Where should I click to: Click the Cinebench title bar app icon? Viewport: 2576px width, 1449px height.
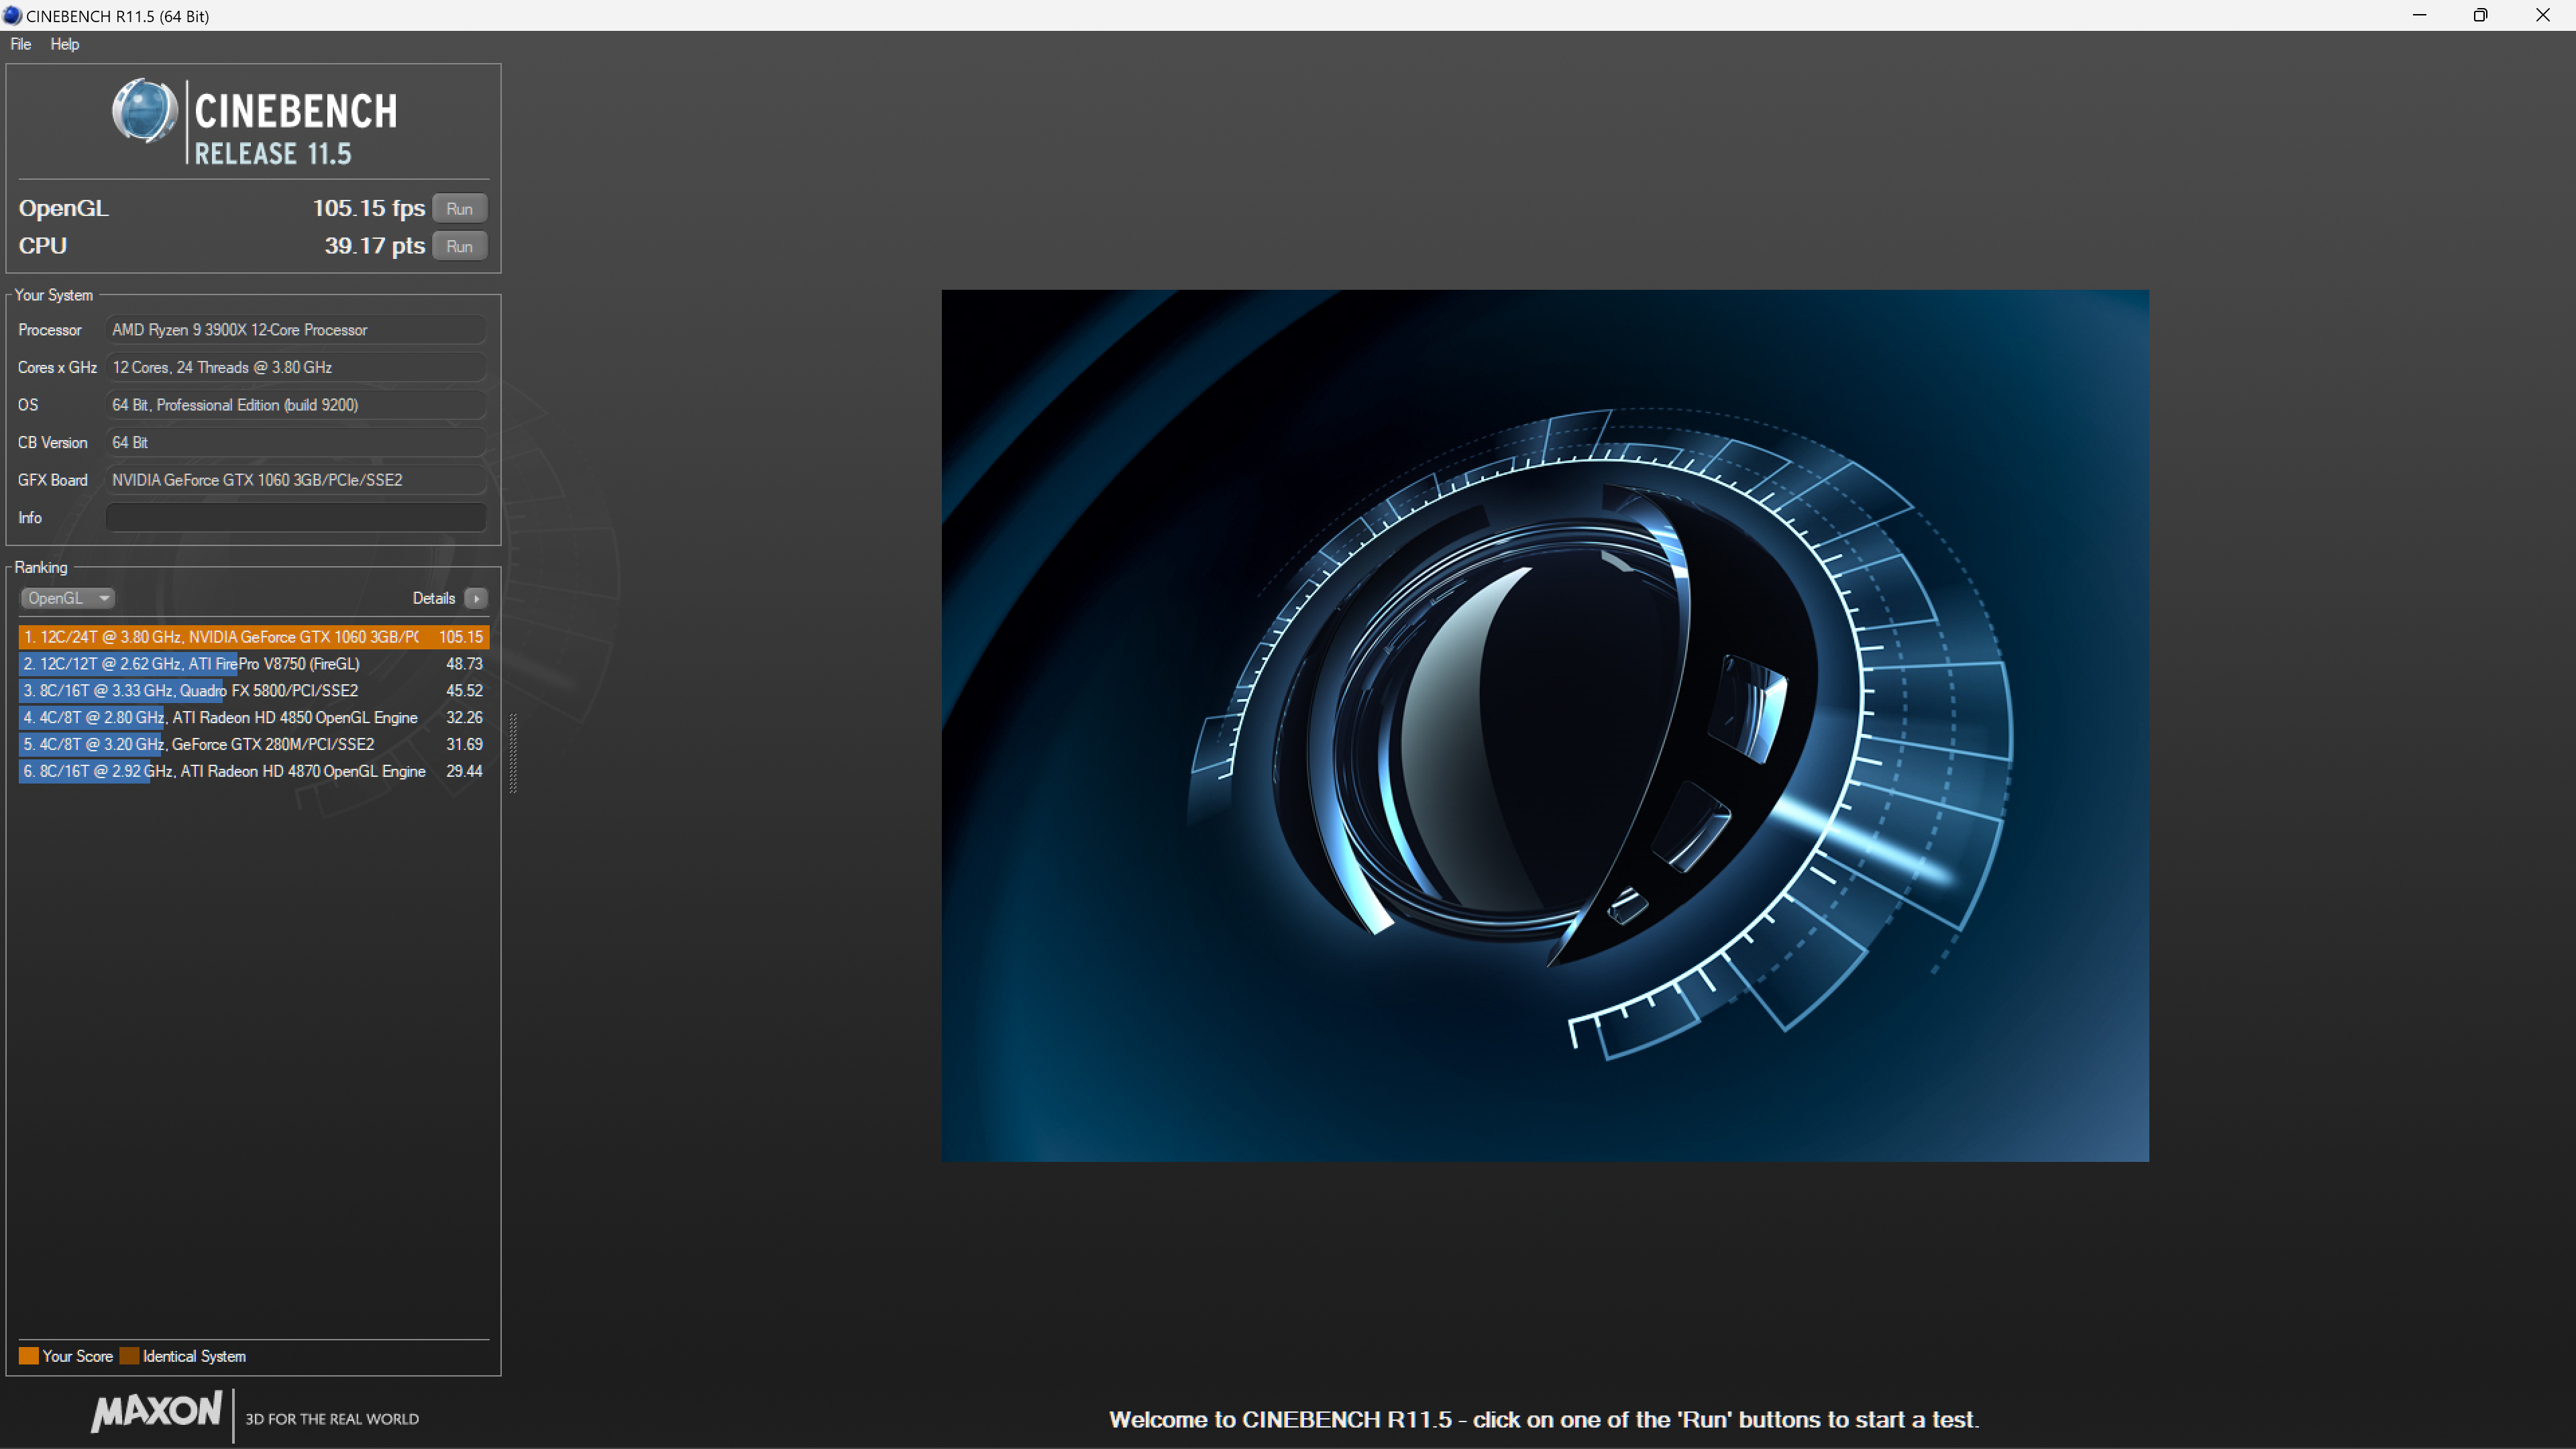(12, 15)
